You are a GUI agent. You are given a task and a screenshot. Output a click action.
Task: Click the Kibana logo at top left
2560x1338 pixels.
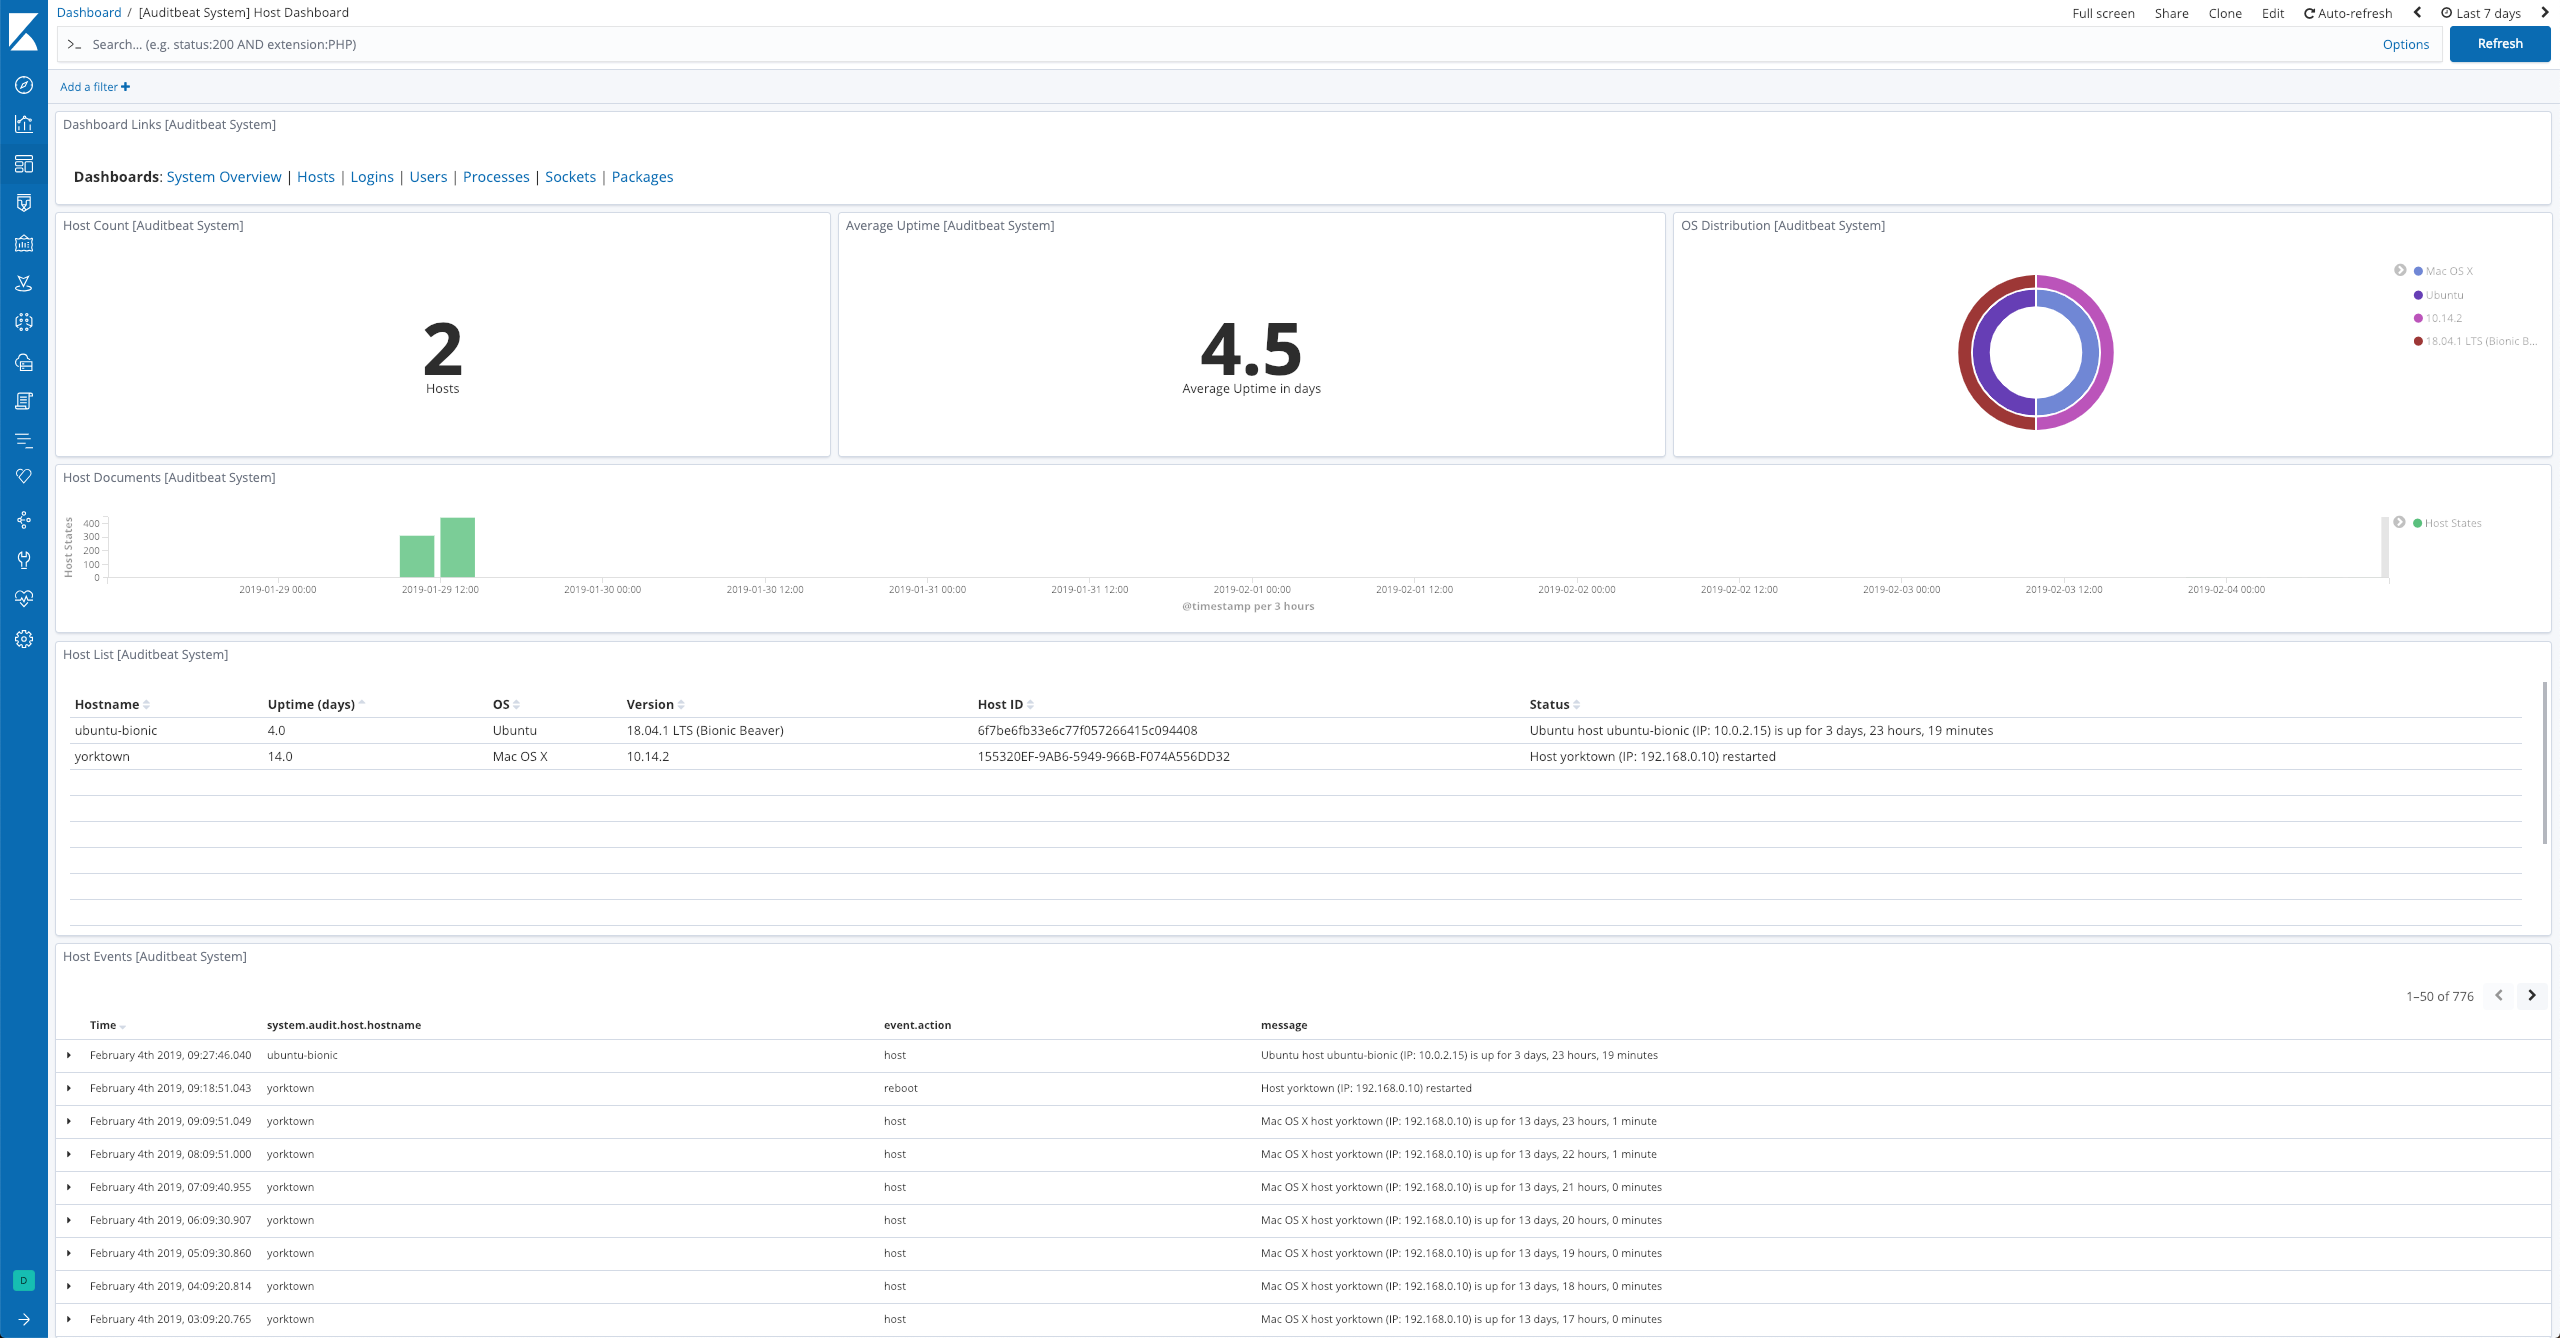coord(24,32)
